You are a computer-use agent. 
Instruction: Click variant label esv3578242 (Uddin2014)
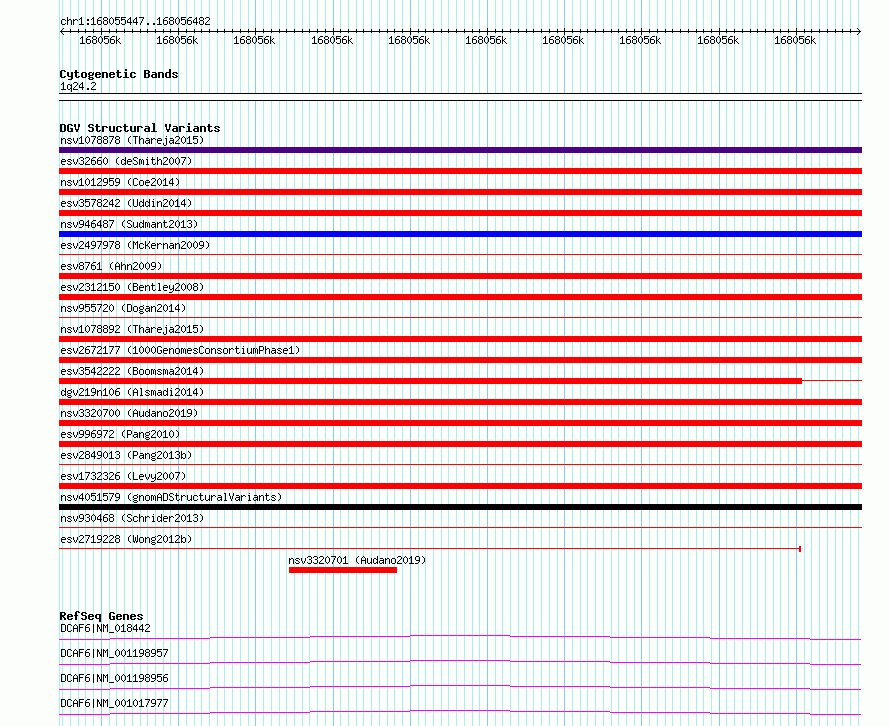pos(126,203)
